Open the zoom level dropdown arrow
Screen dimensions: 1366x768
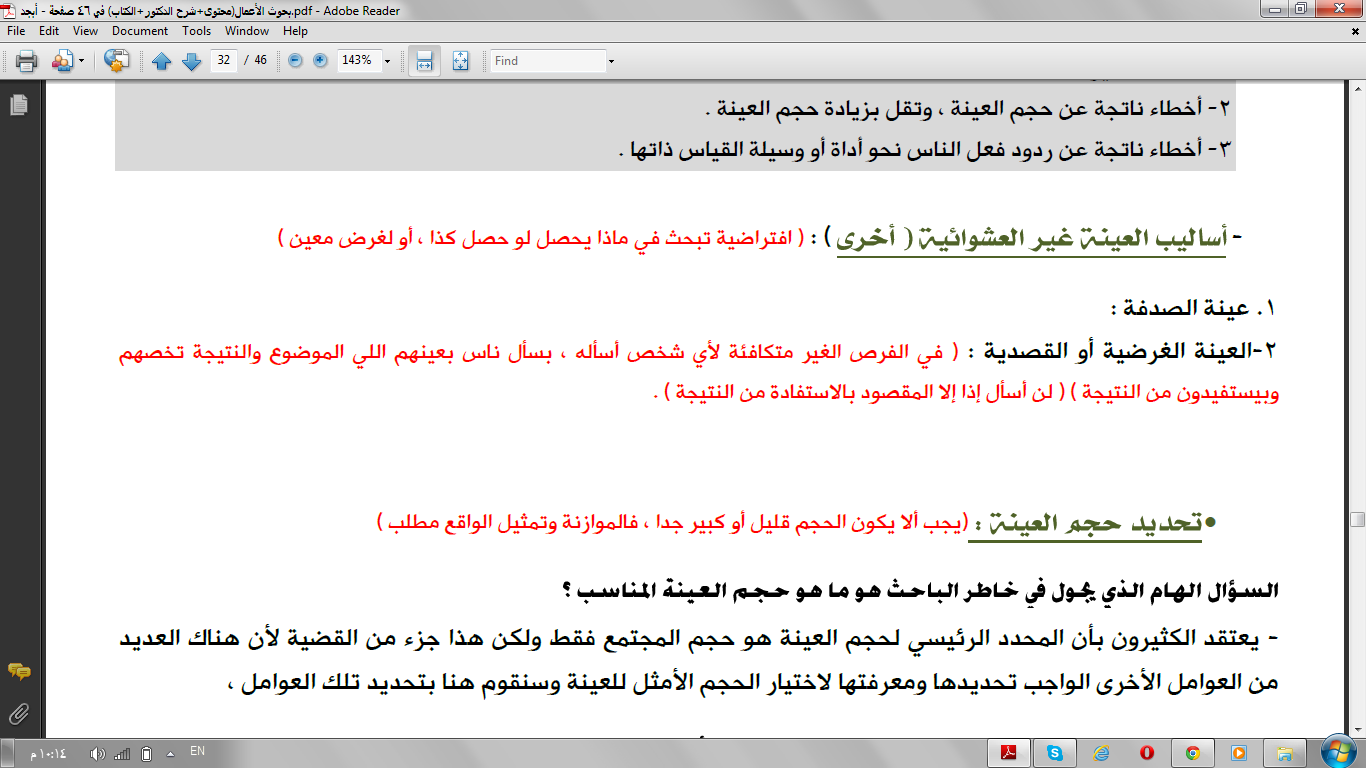[x=387, y=61]
